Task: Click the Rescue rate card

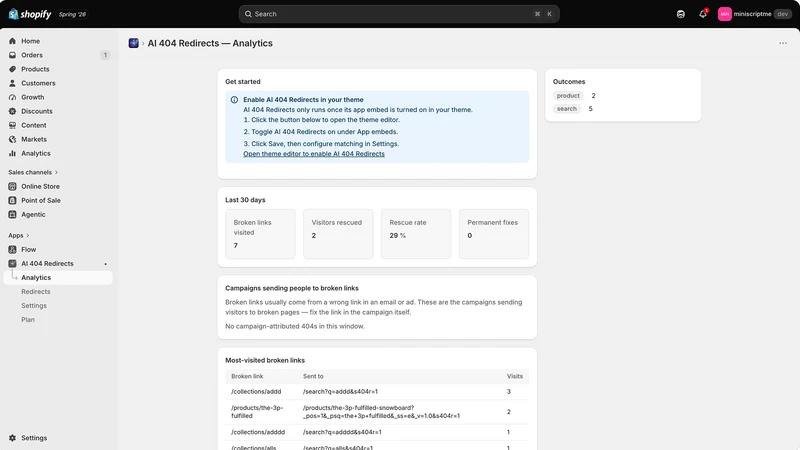Action: [416, 234]
